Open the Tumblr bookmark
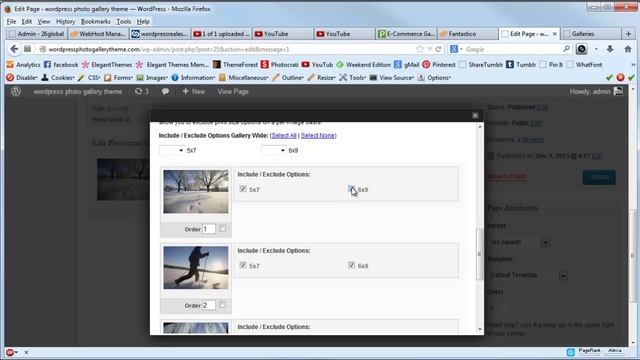 click(521, 64)
